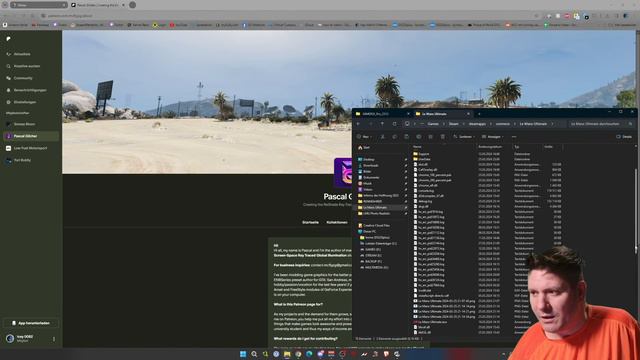Select Low Fuel Motorsport membership
Image resolution: width=640 pixels, height=360 pixels.
[x=31, y=148]
